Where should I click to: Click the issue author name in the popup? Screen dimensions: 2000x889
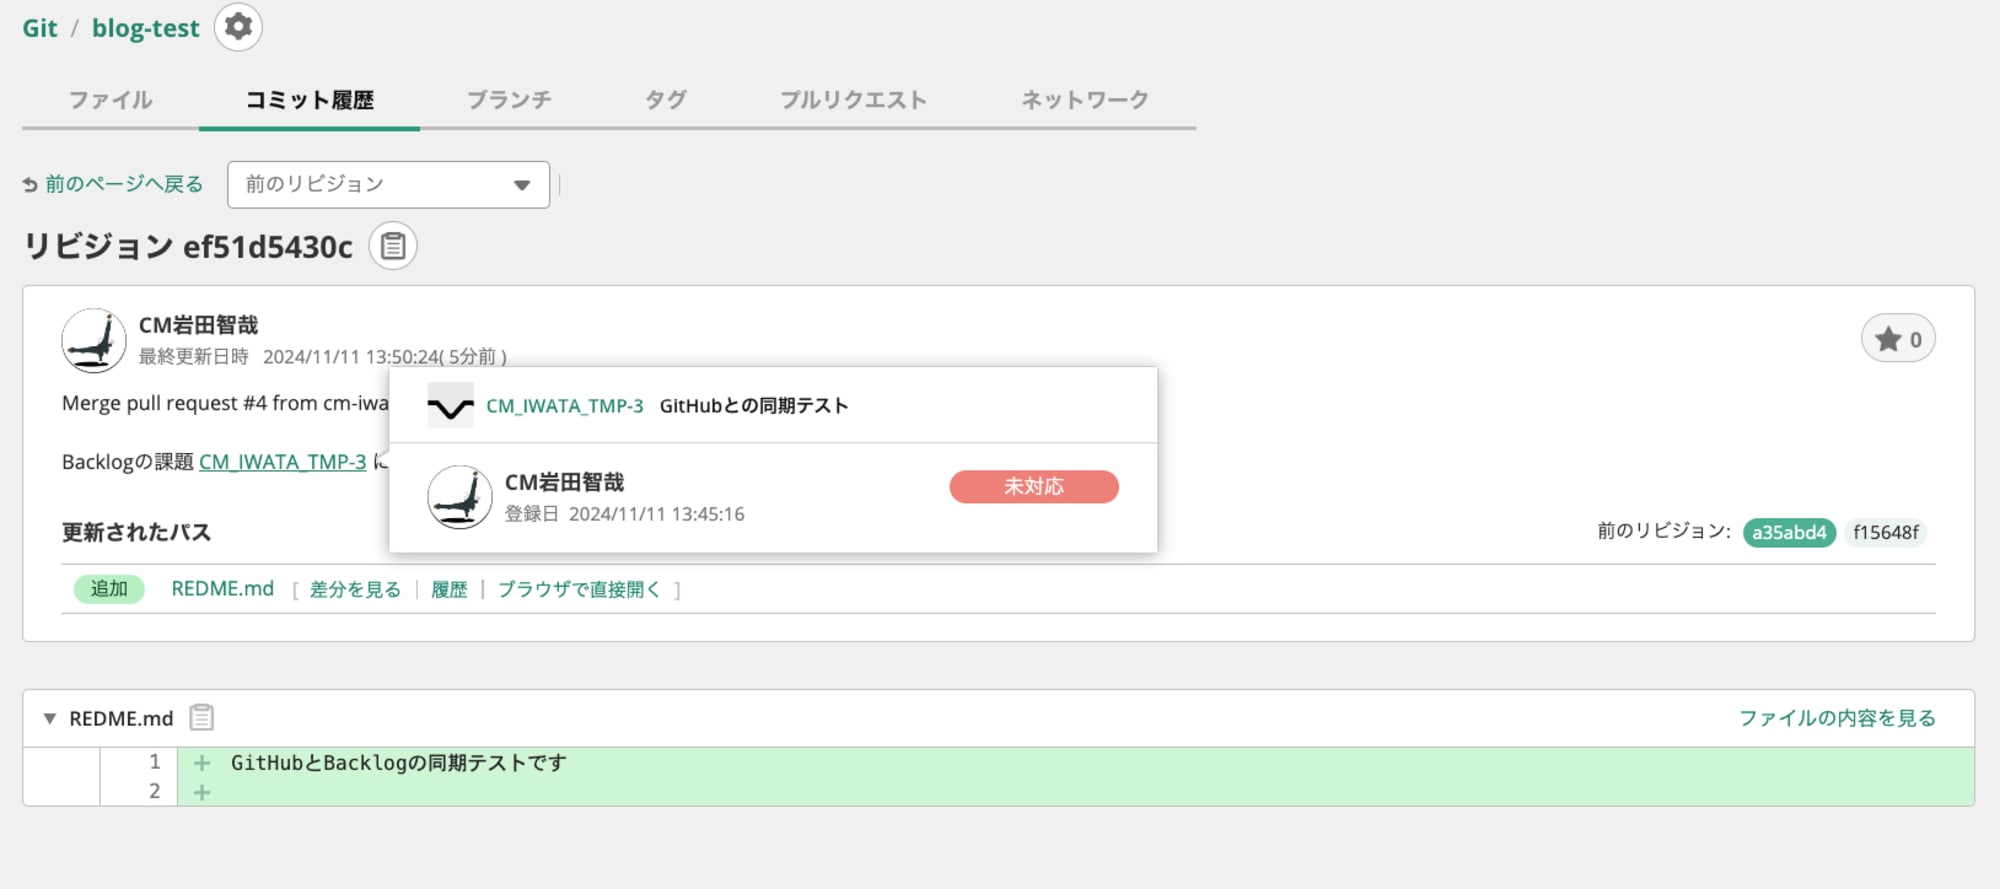564,482
